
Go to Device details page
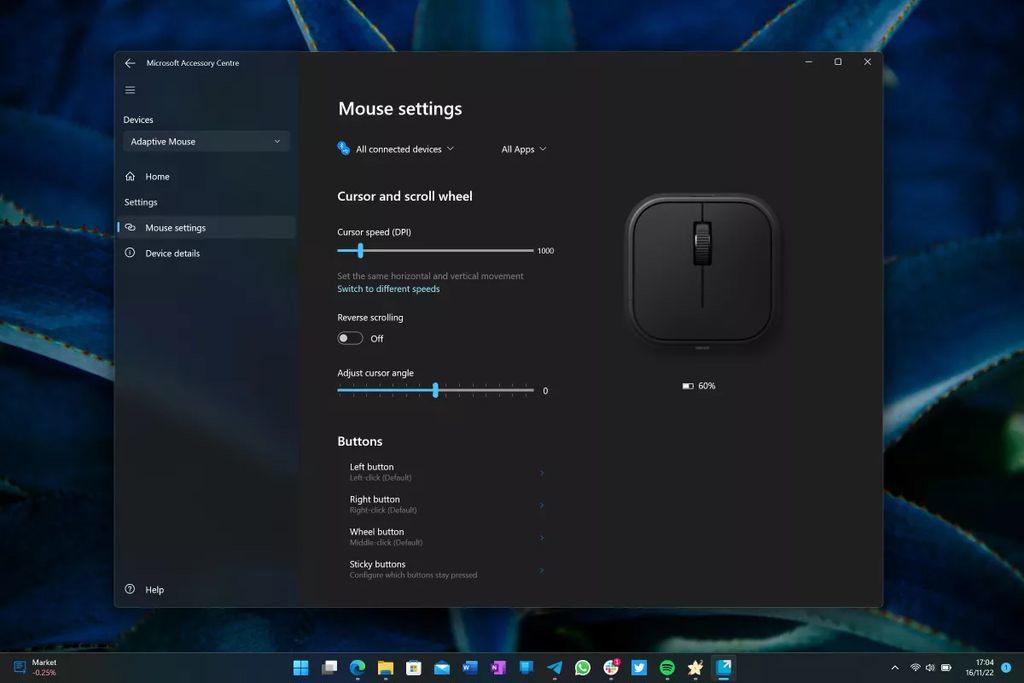click(172, 254)
